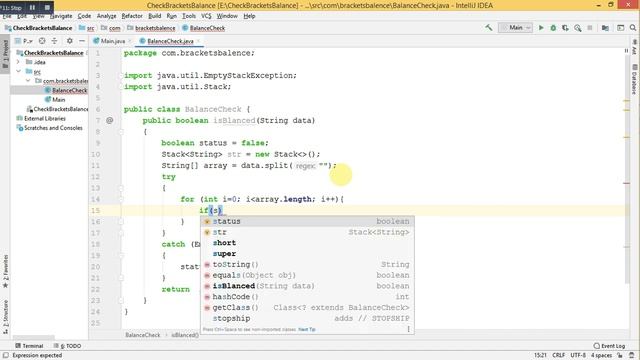Viewport: 640px width, 360px height.
Task: Open the Main run configuration dropdown
Action: (x=516, y=28)
